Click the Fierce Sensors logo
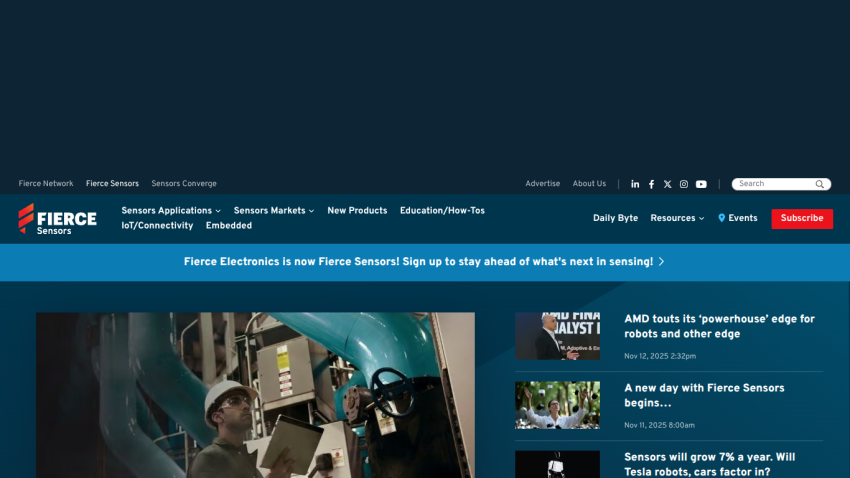850x478 pixels. [x=57, y=219]
